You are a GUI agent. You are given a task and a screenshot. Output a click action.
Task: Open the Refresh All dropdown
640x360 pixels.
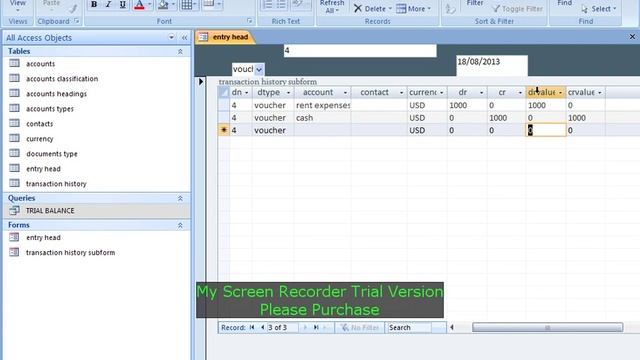[332, 7]
